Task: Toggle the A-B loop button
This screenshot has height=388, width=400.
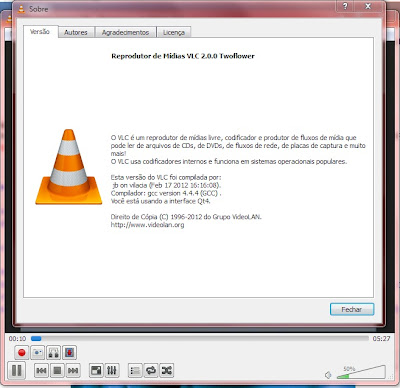Action: [x=53, y=352]
